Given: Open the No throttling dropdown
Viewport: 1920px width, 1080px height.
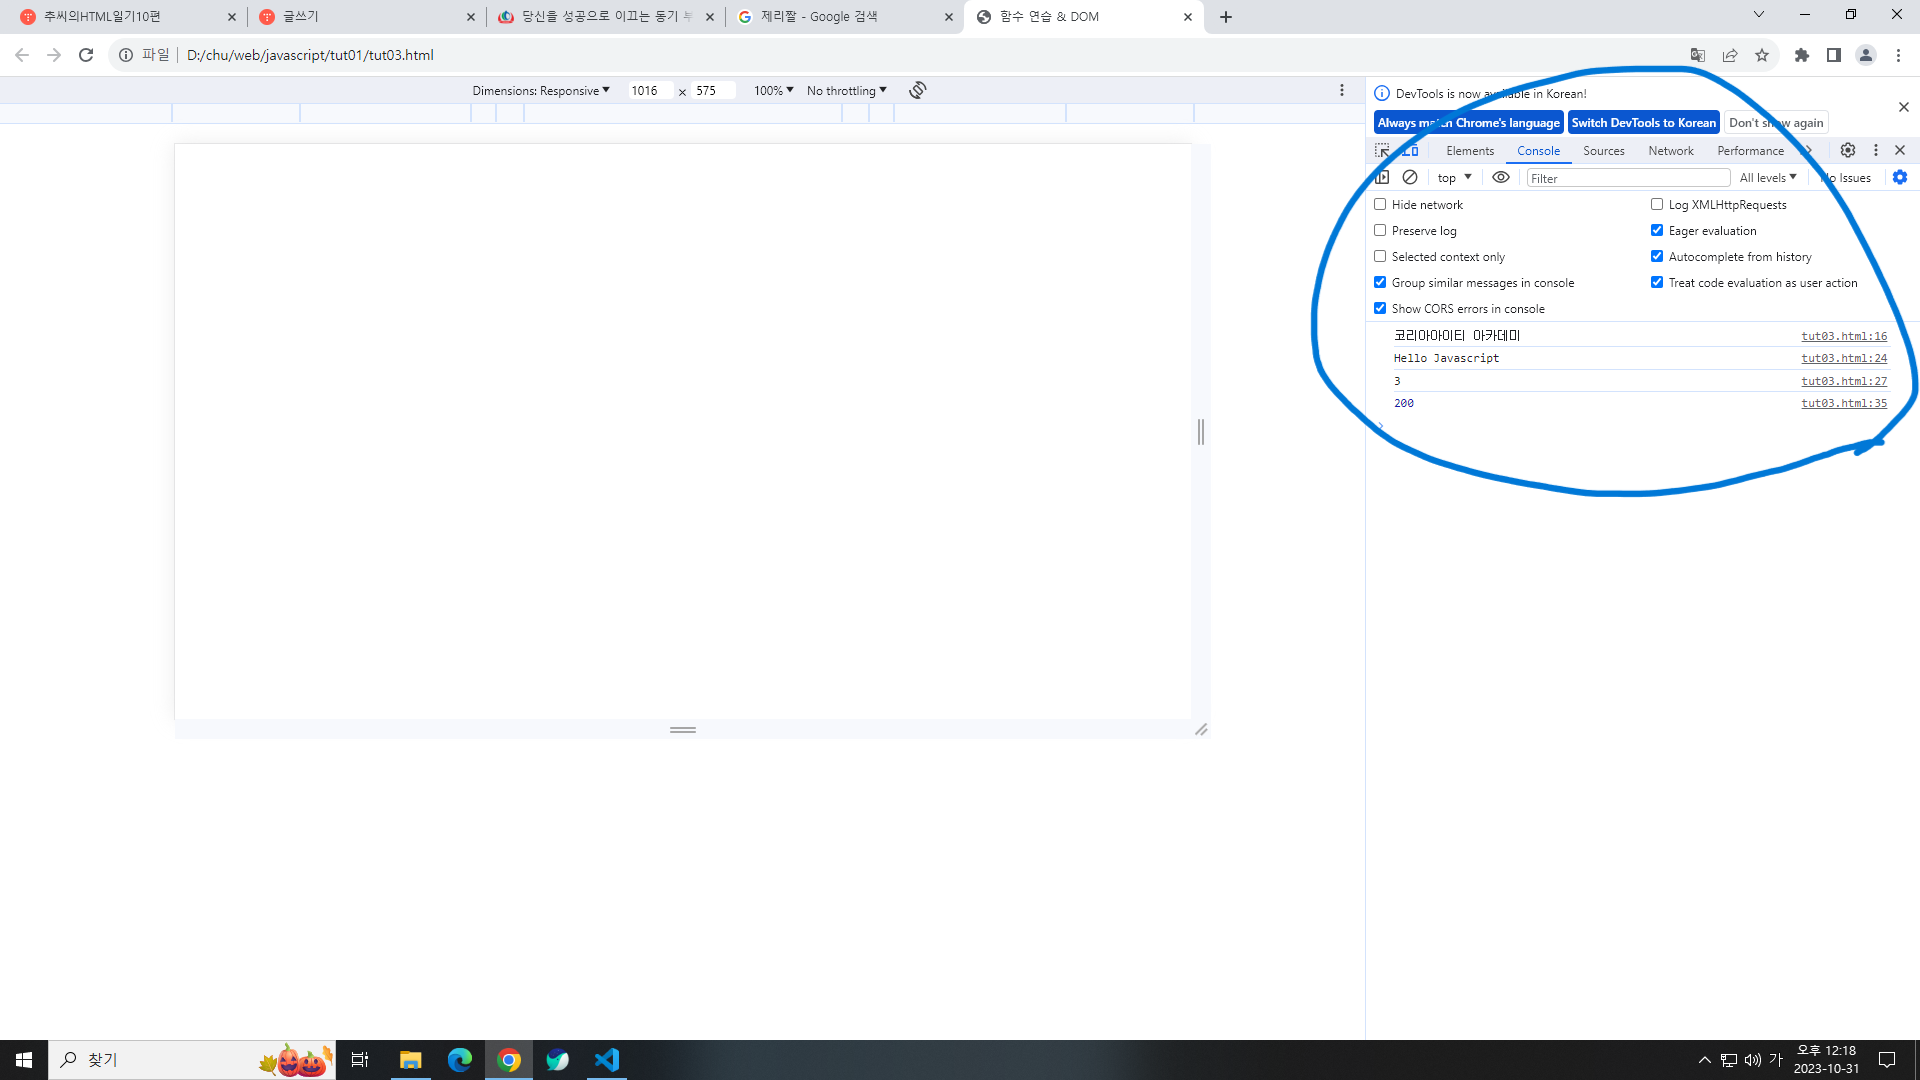Looking at the screenshot, I should coord(846,90).
